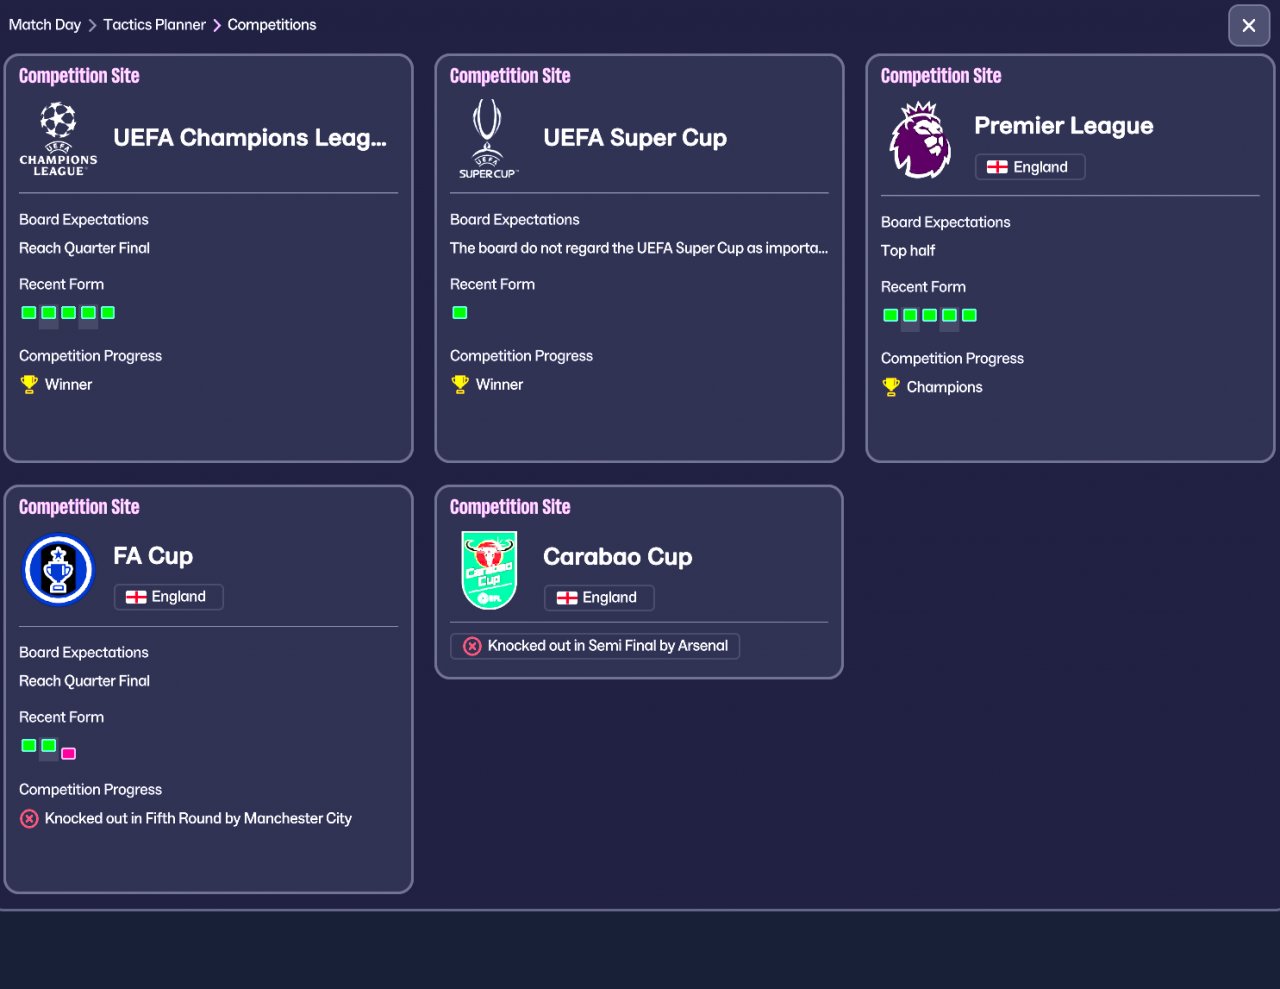This screenshot has height=989, width=1280.
Task: Click Champions League 'Winner' progress text
Action: pyautogui.click(x=69, y=384)
